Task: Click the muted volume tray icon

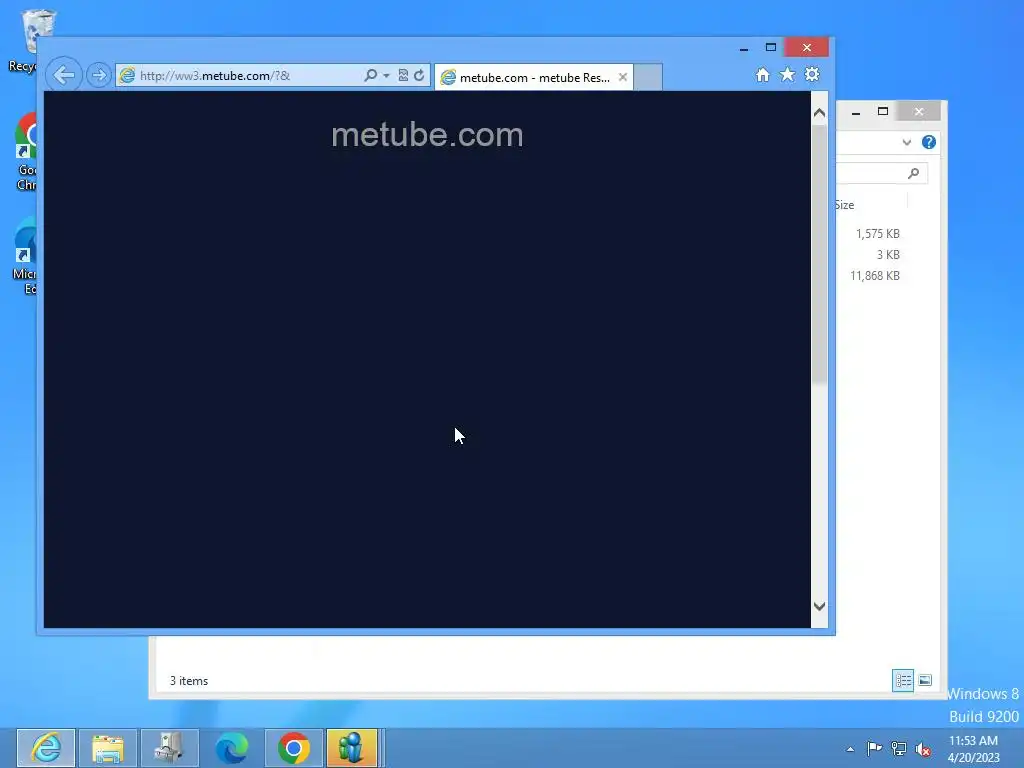Action: (x=923, y=749)
